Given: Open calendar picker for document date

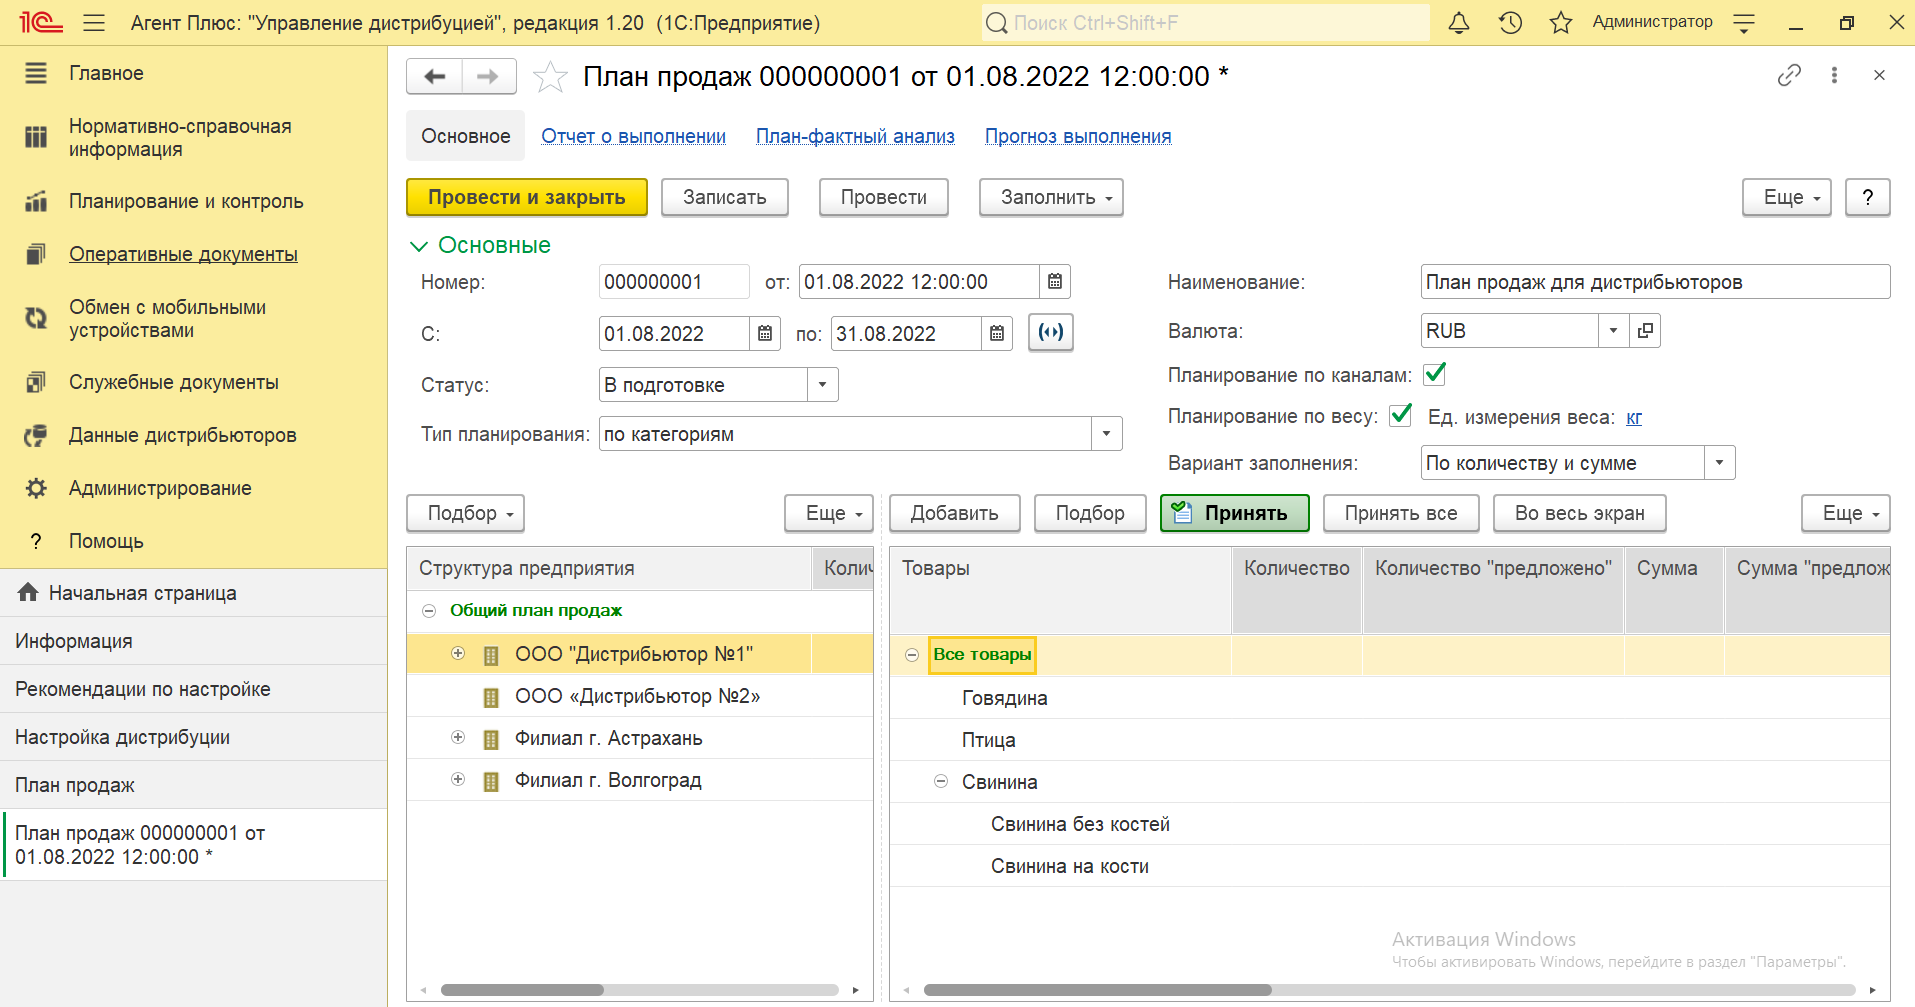Looking at the screenshot, I should [1055, 282].
